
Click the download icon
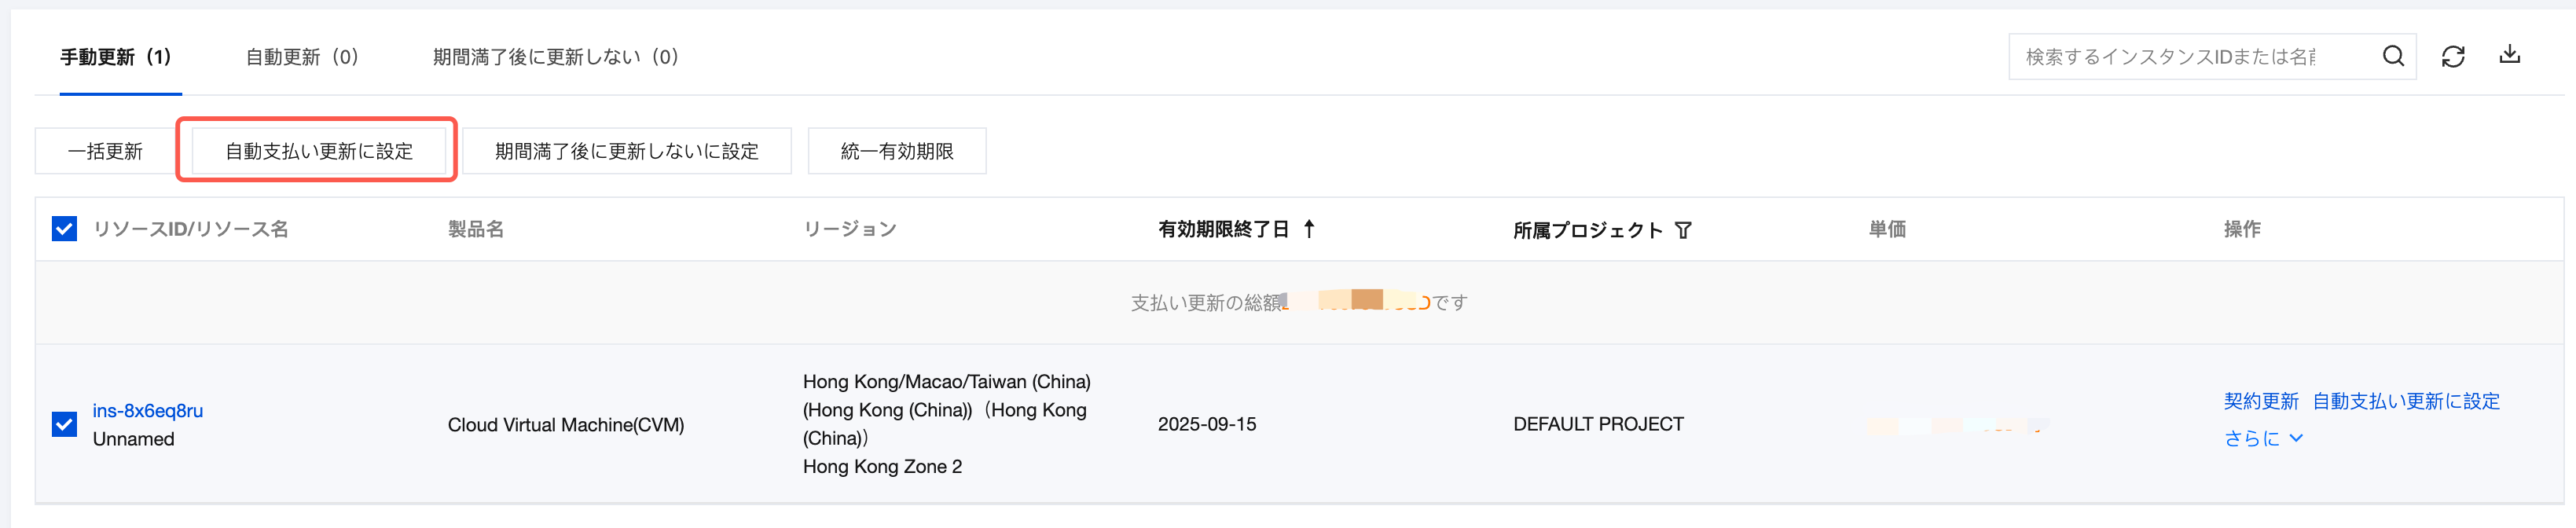point(2509,55)
